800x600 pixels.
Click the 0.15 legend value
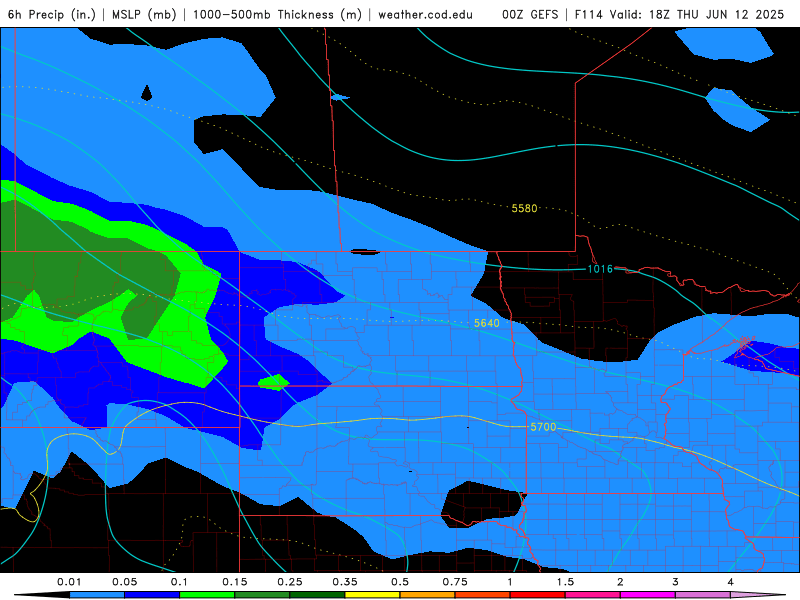coord(235,582)
